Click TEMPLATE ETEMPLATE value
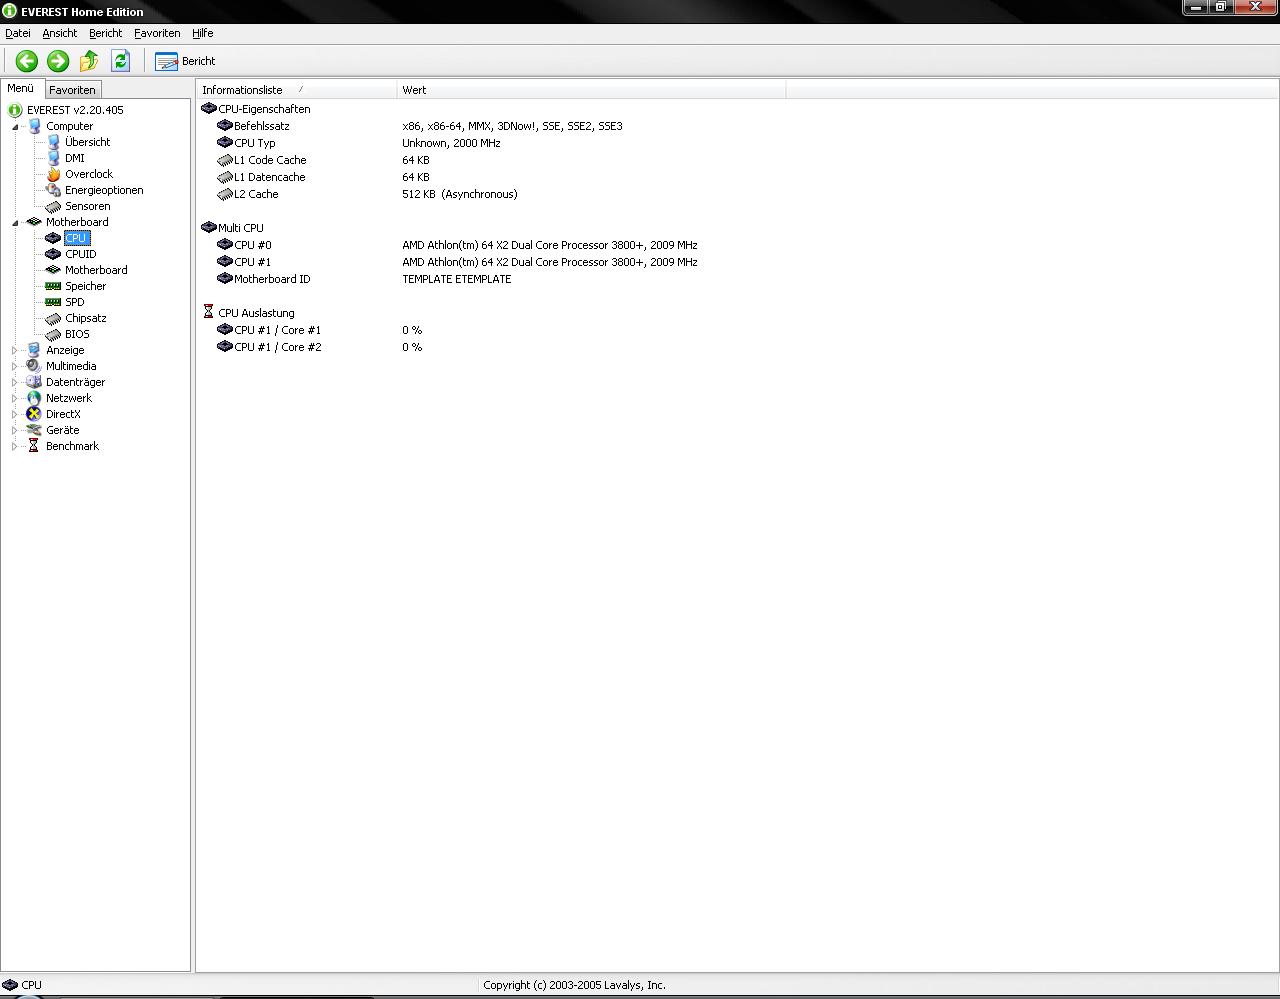This screenshot has height=999, width=1280. (456, 279)
